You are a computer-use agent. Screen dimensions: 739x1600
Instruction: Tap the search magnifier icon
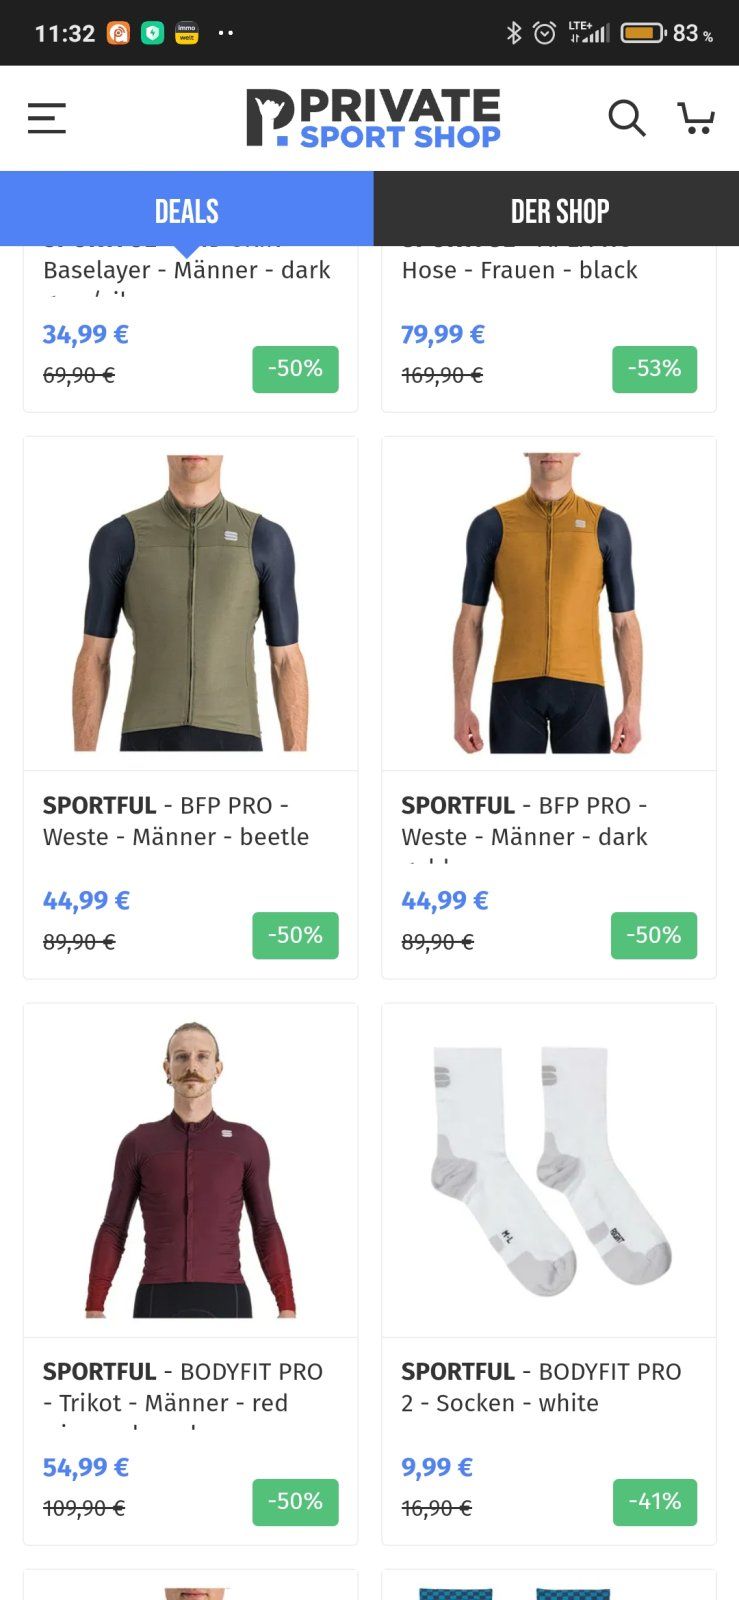(x=627, y=118)
